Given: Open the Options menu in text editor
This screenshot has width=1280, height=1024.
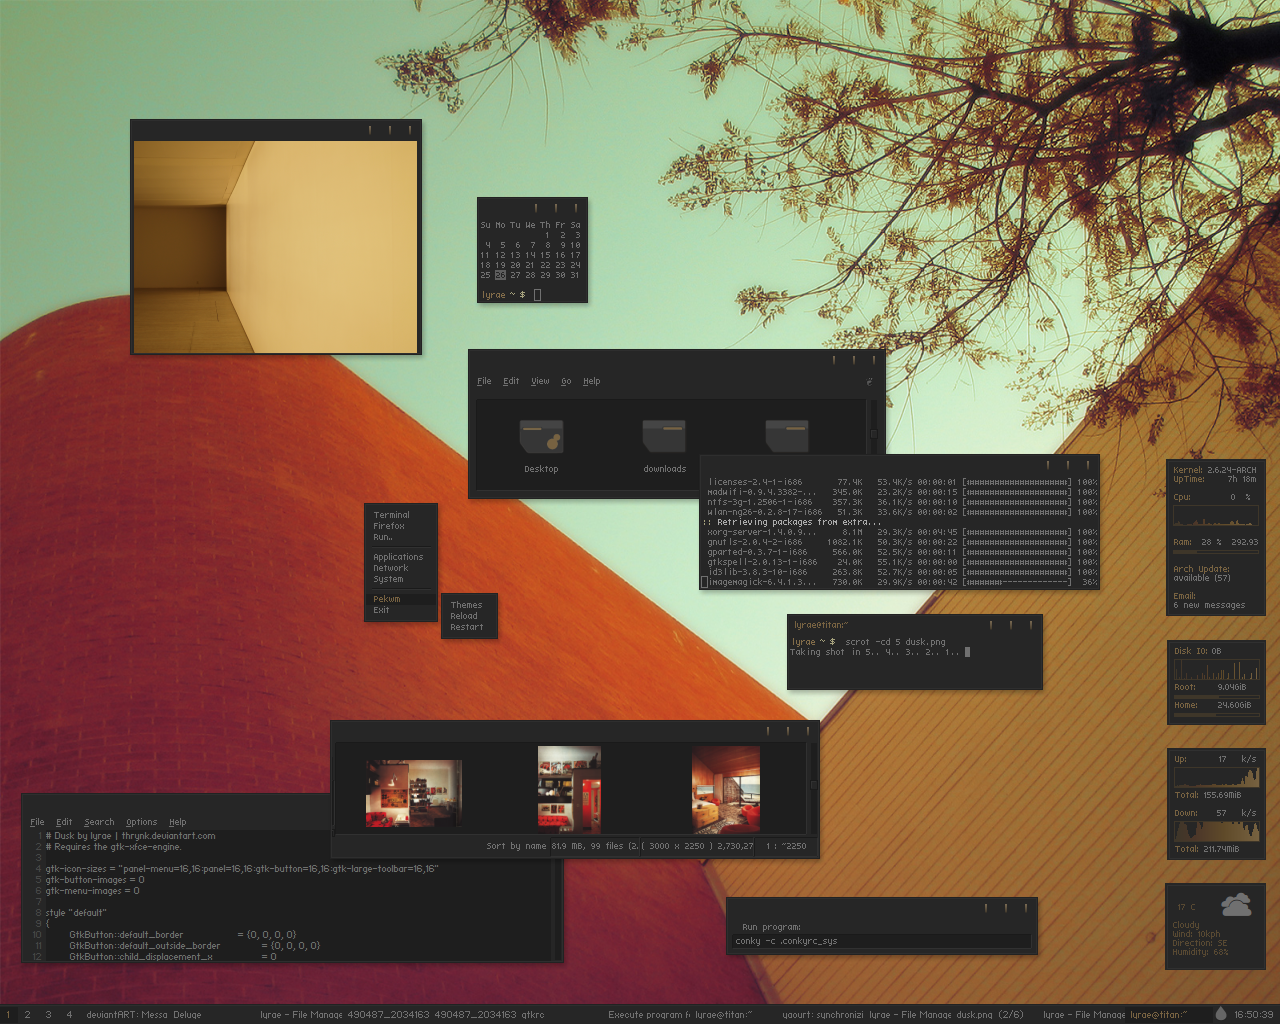Looking at the screenshot, I should (x=141, y=822).
